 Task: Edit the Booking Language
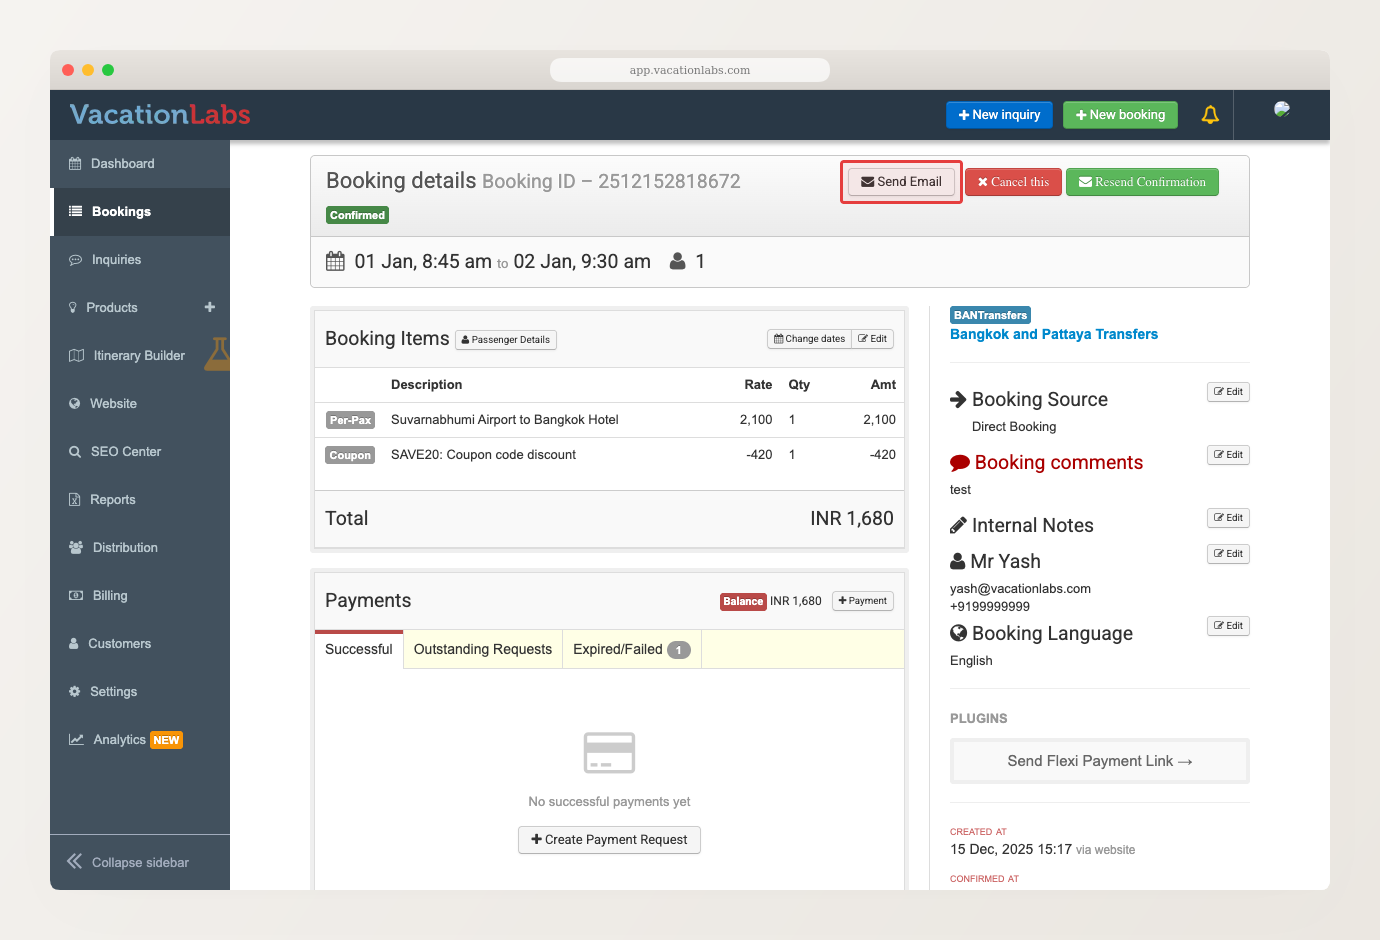tap(1228, 626)
